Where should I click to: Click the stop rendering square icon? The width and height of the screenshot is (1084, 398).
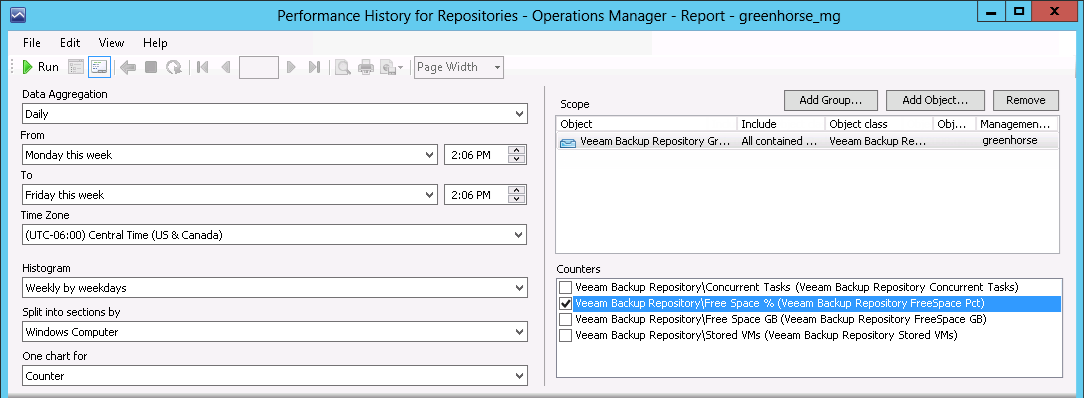151,67
